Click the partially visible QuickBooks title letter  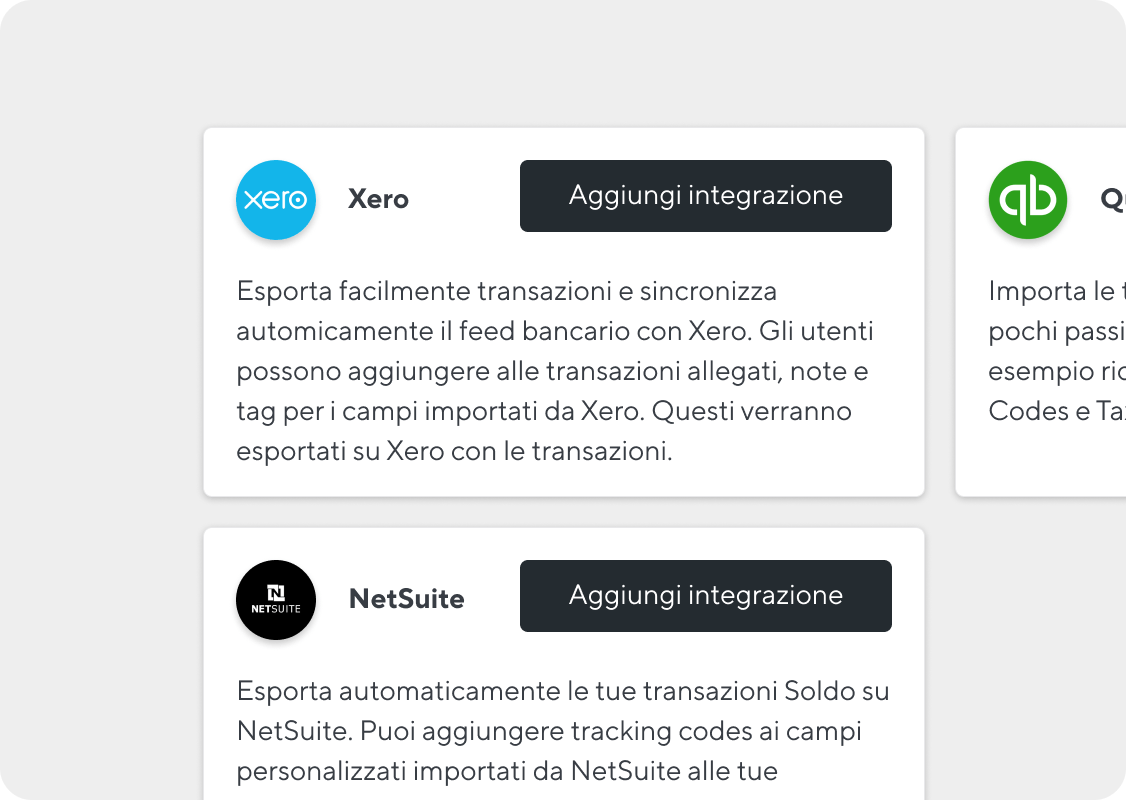[x=1113, y=200]
